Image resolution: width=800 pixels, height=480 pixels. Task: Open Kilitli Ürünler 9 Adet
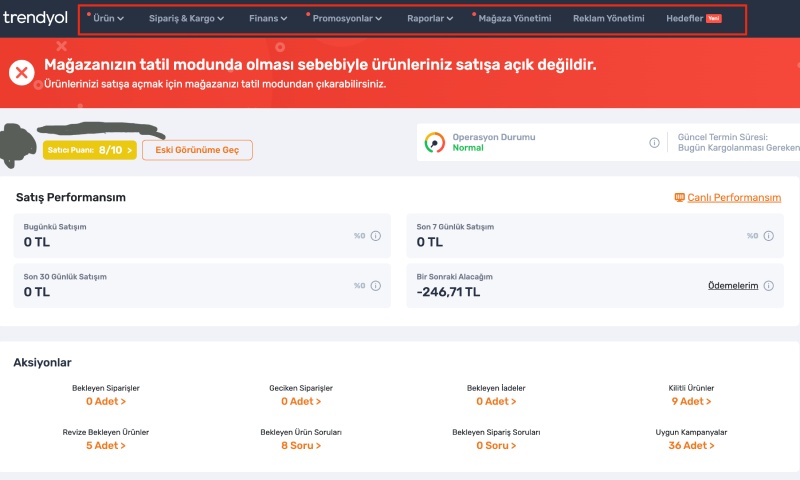tap(691, 401)
